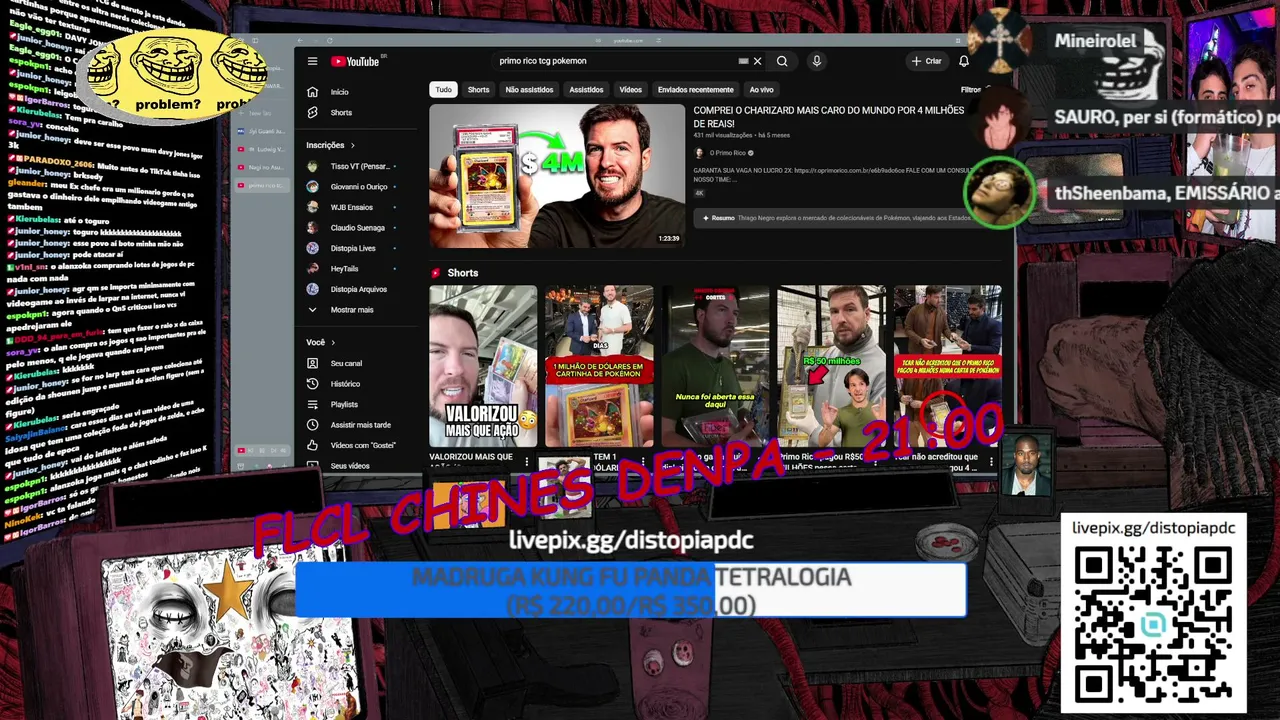
Task: Expand the Você section chevron
Action: click(332, 342)
